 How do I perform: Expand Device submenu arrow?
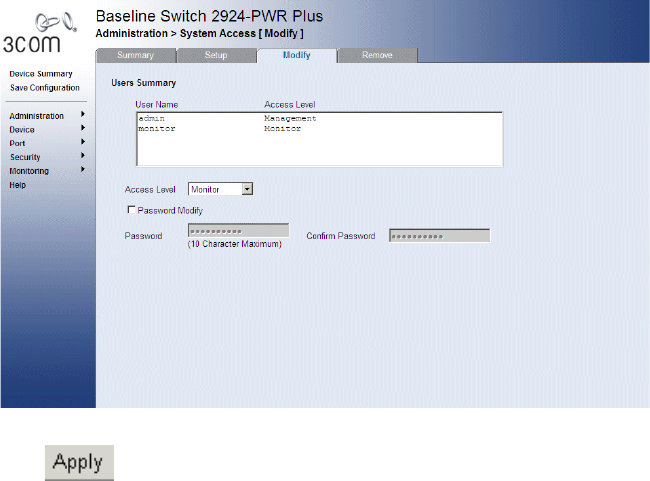[83, 128]
